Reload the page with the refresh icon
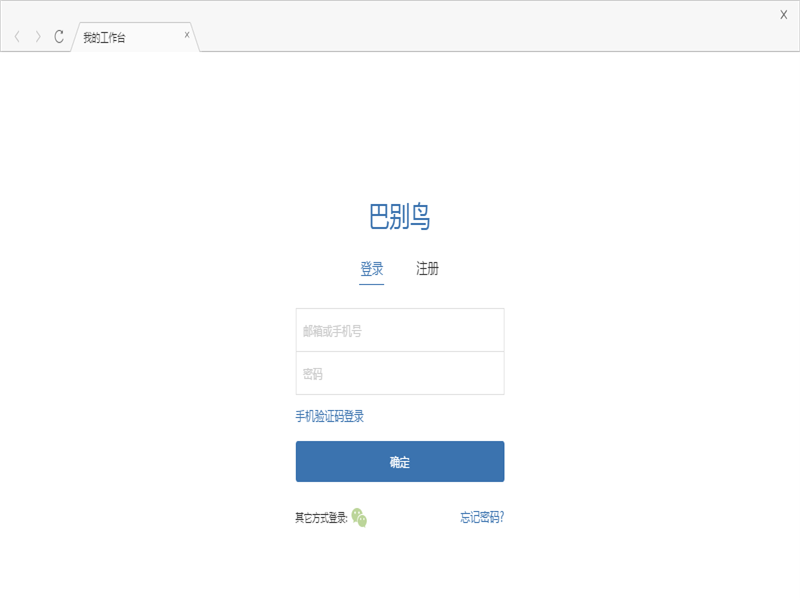Screen dimensions: 800x600 click(59, 37)
